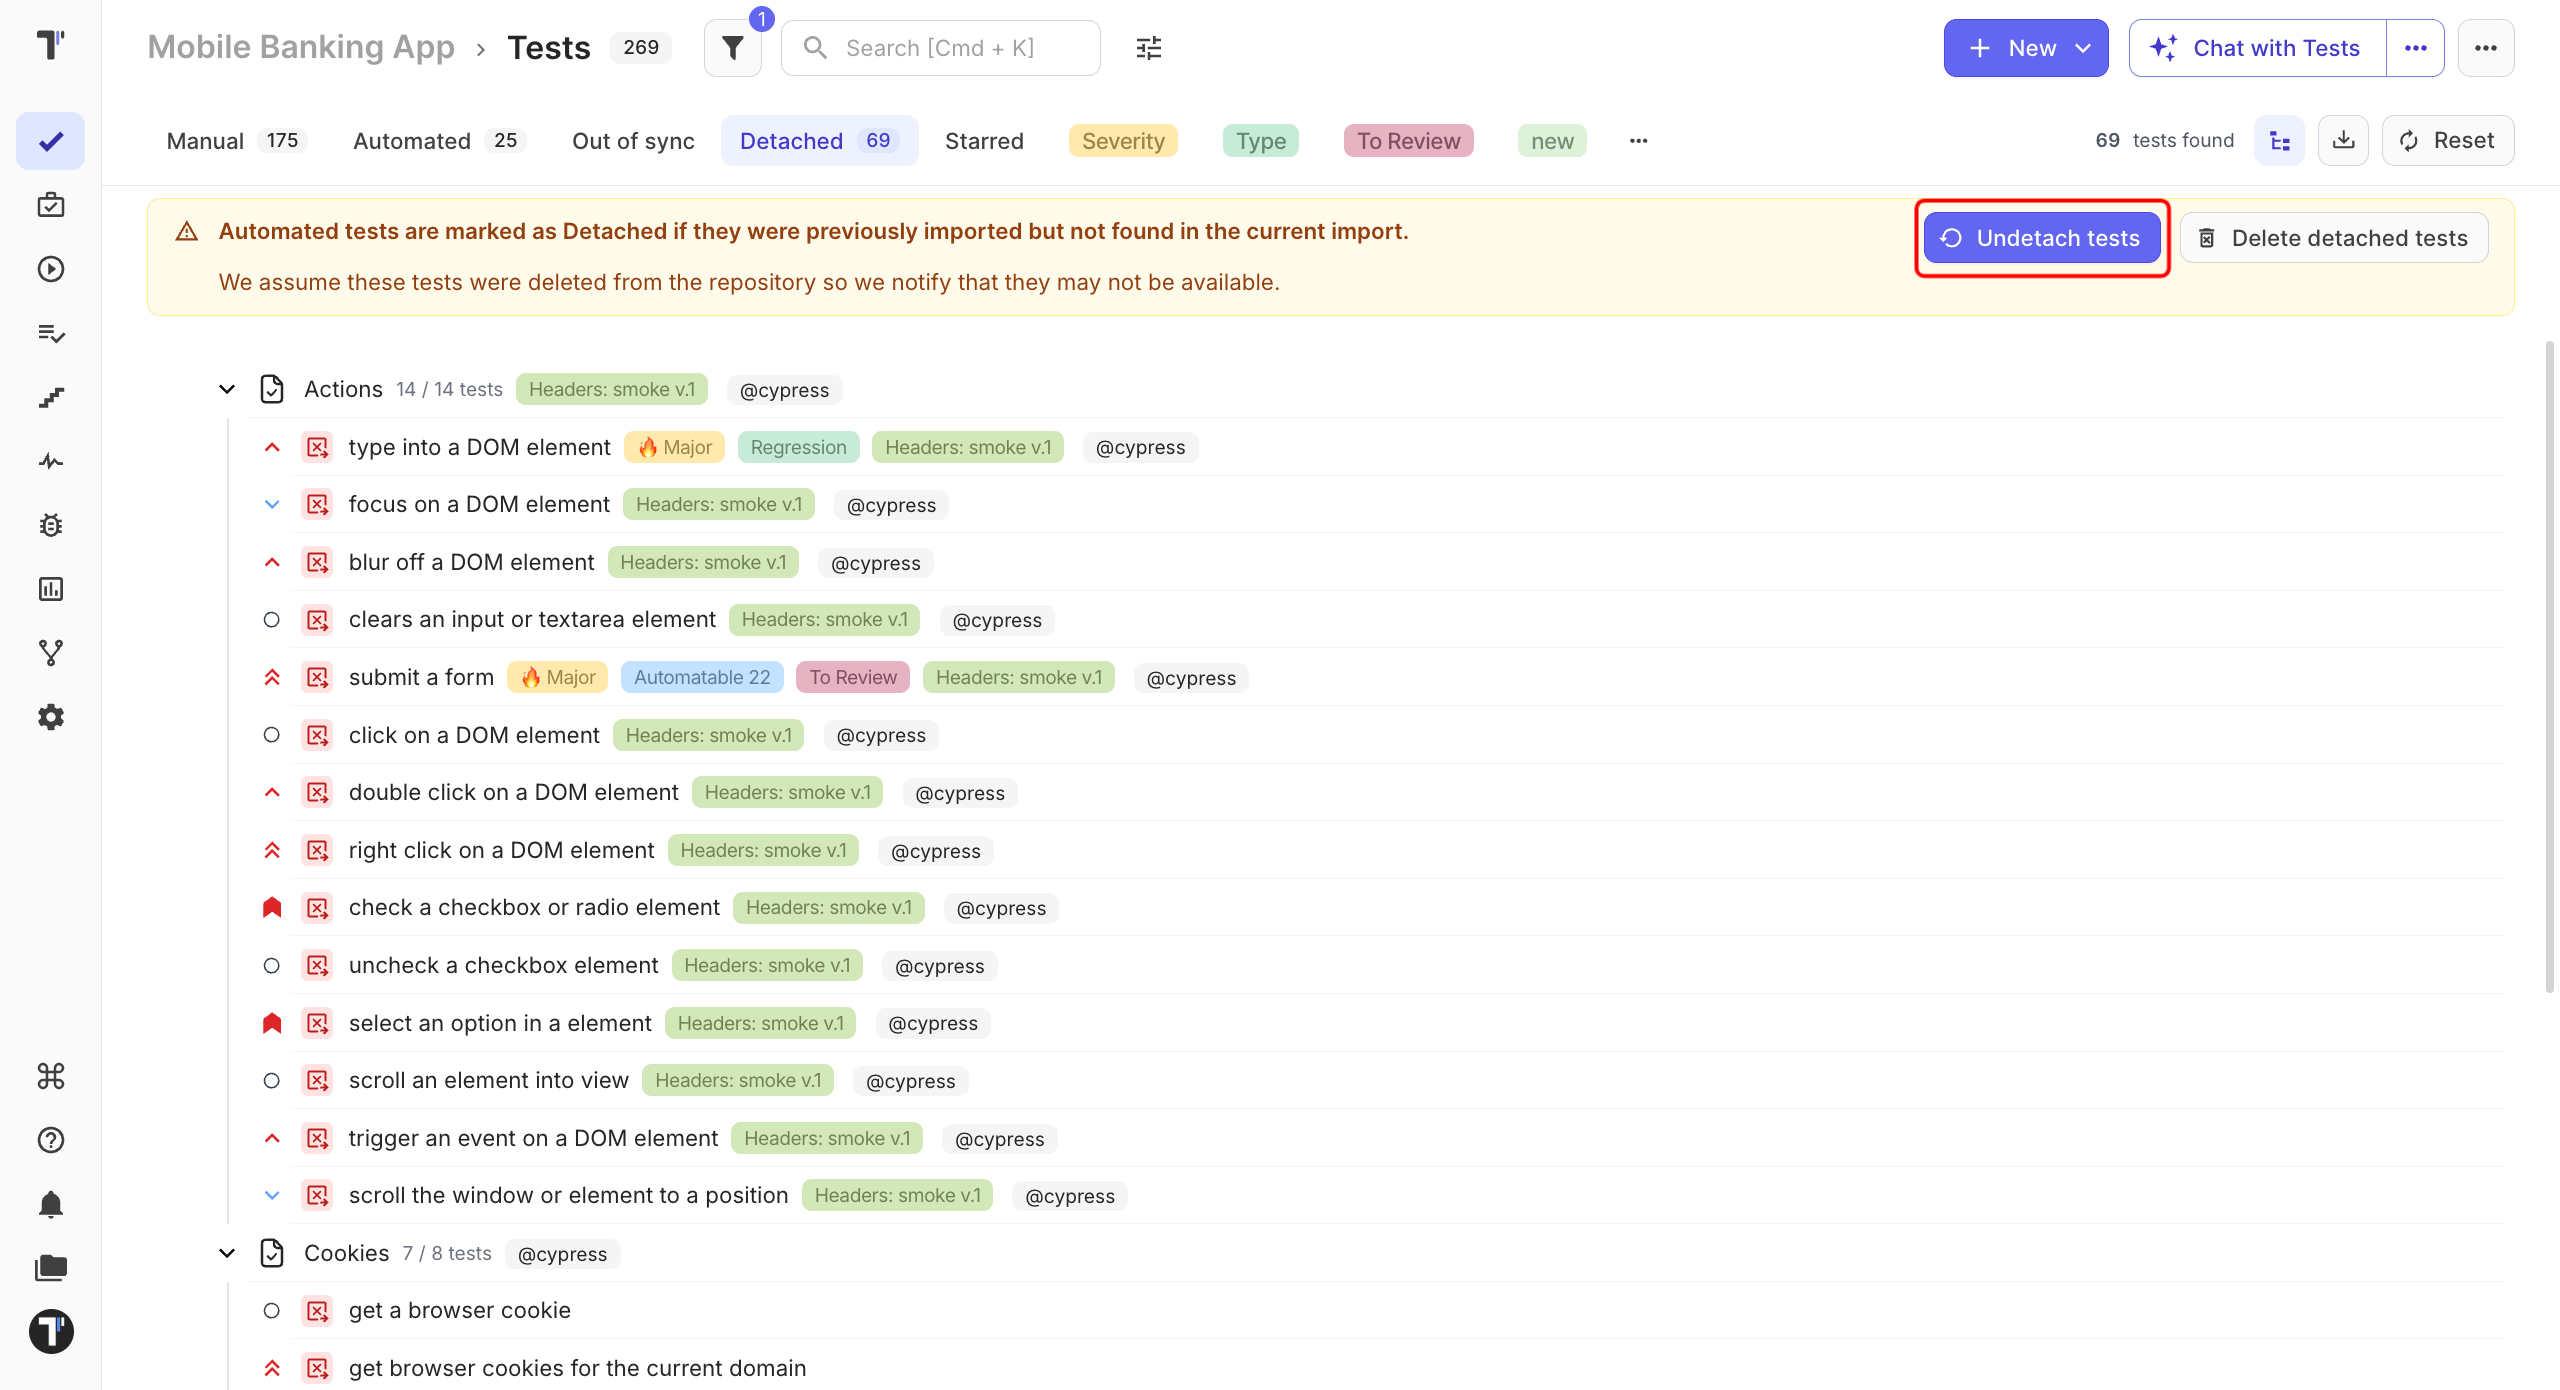The width and height of the screenshot is (2560, 1390).
Task: Open the command key shortcuts icon
Action: click(x=51, y=1076)
